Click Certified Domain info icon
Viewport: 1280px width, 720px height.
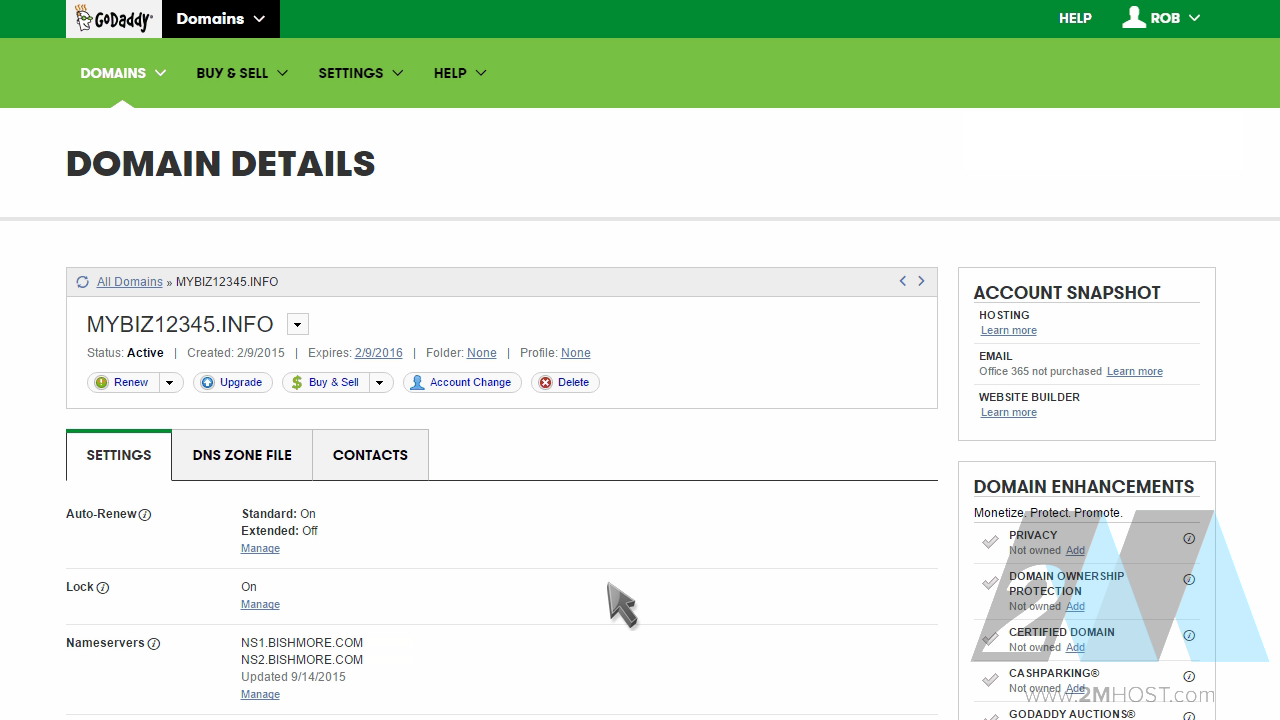[1189, 635]
